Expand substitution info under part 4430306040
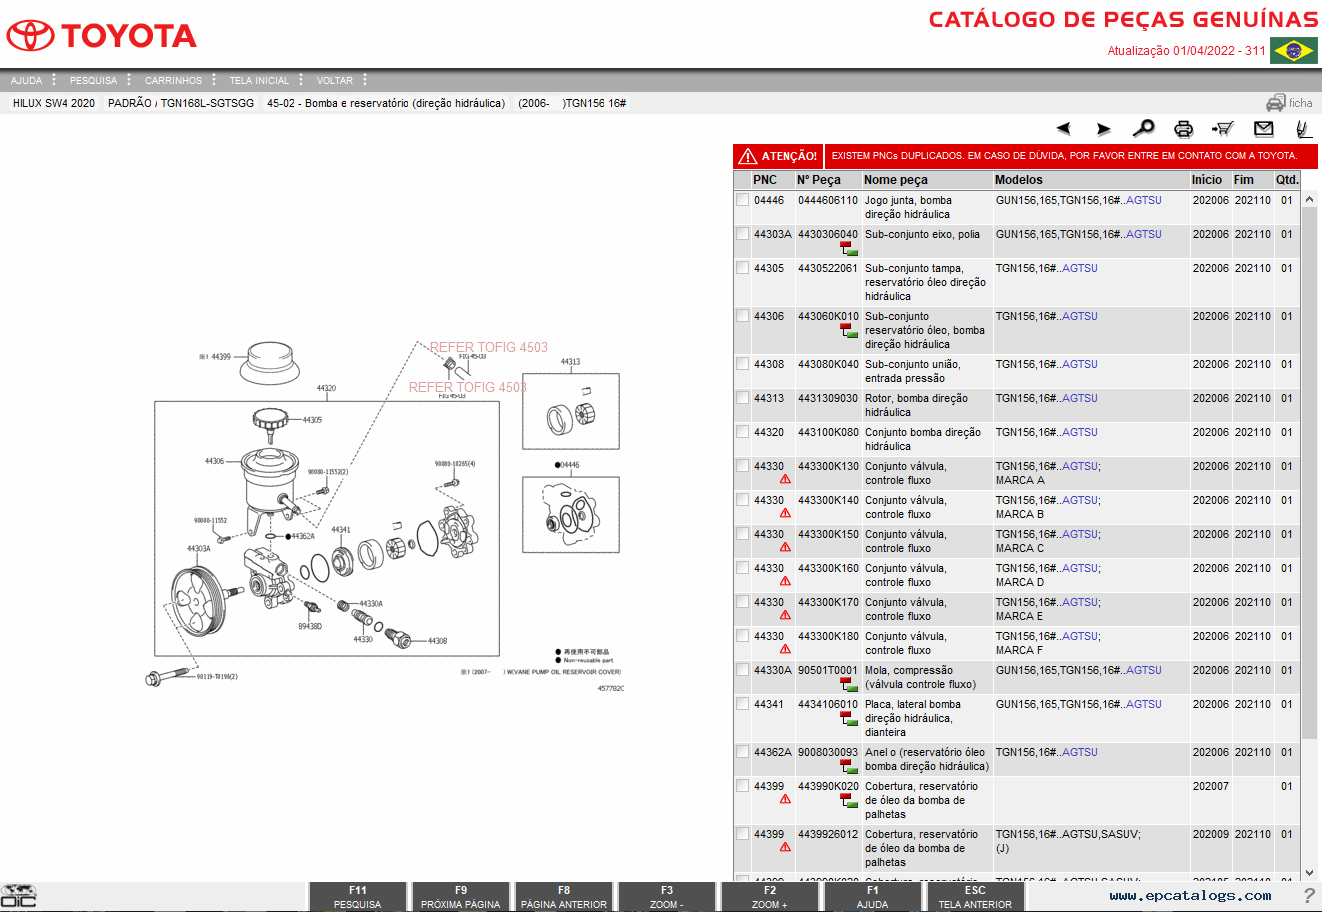1322x912 pixels. (848, 248)
